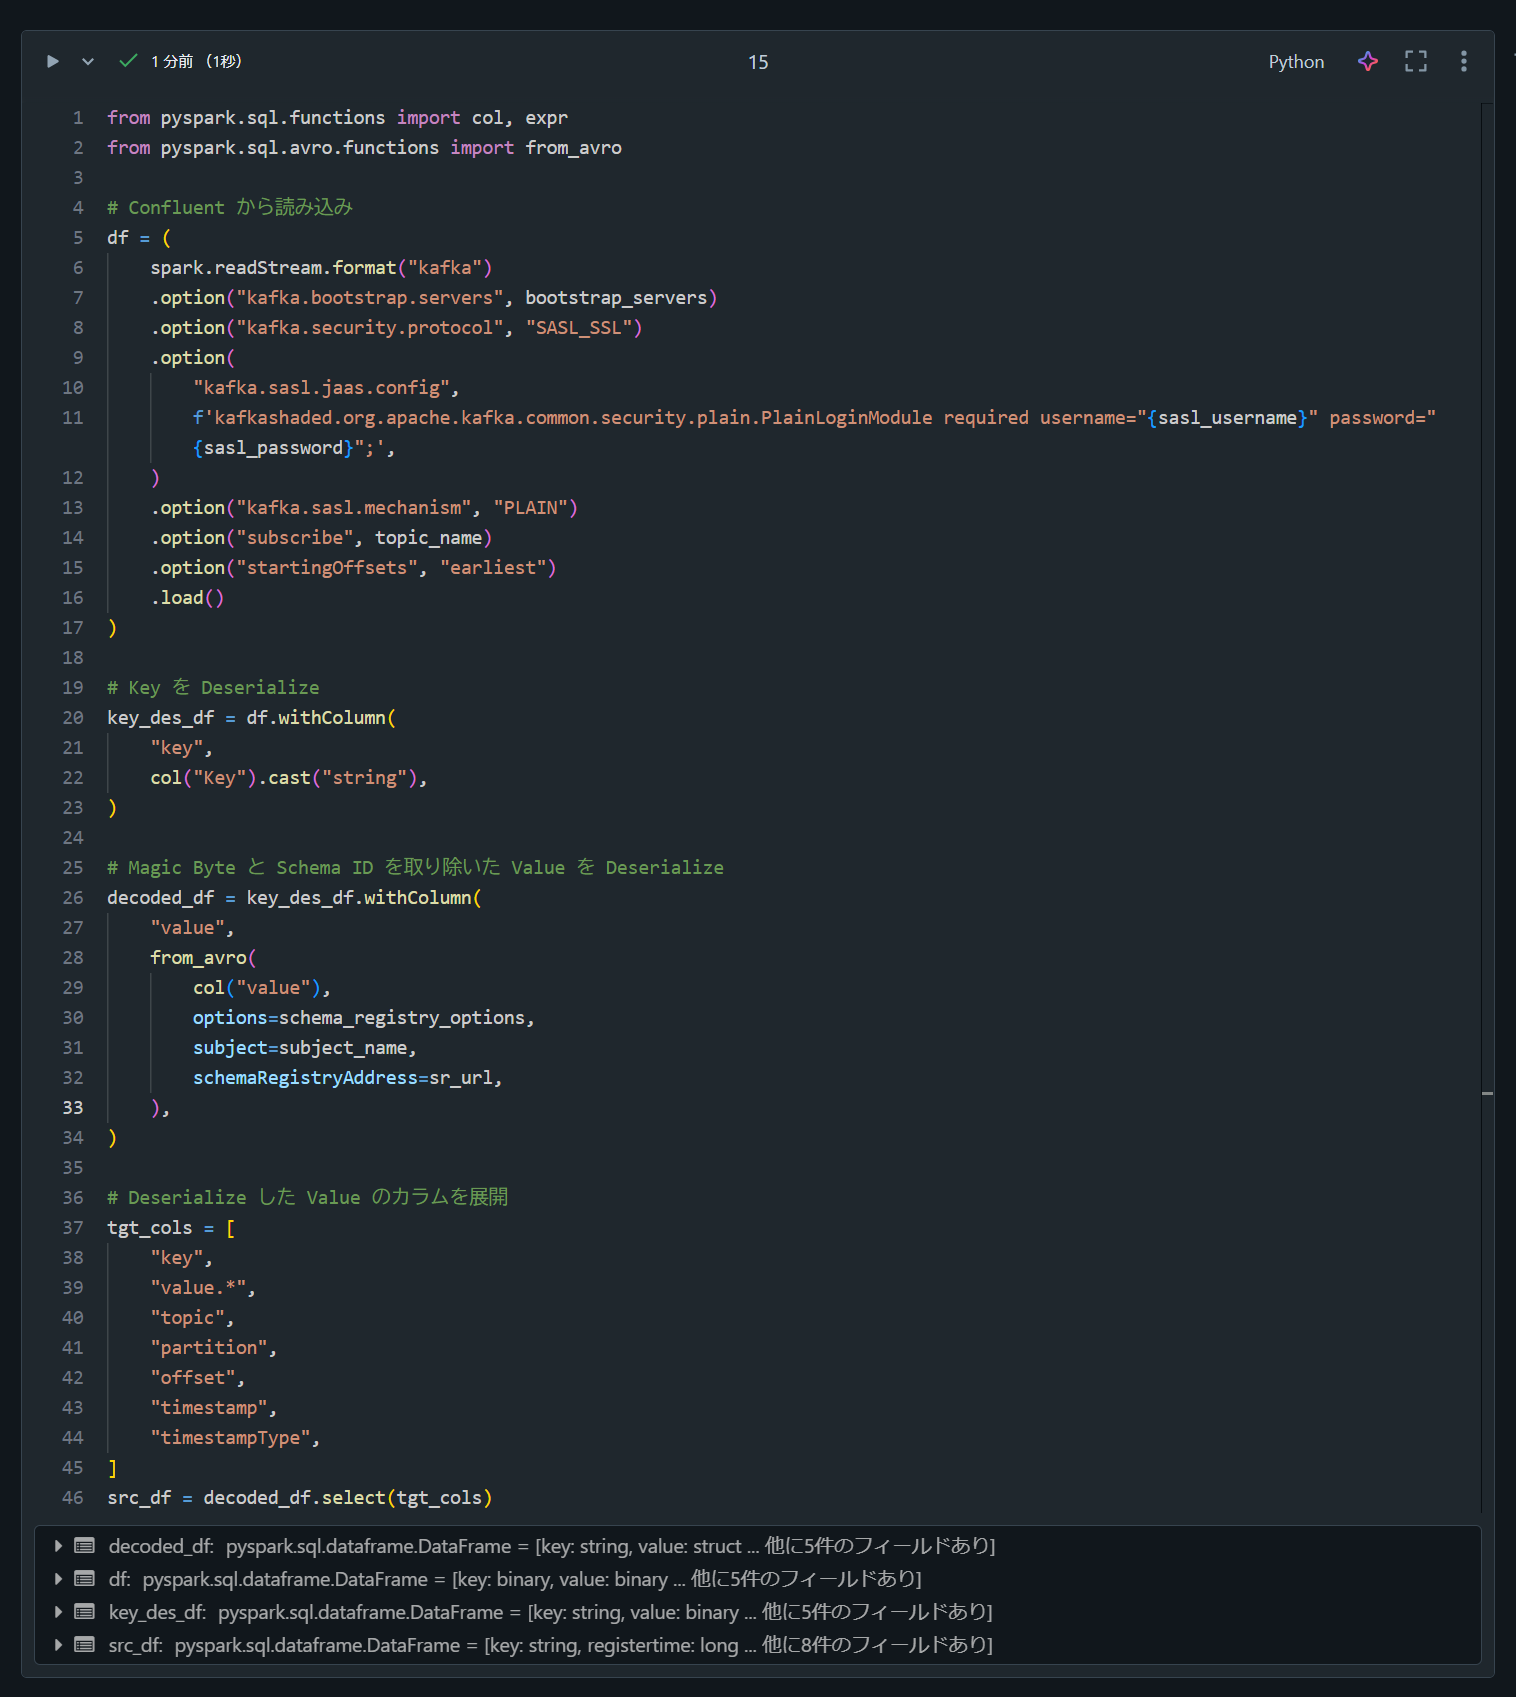Image resolution: width=1516 pixels, height=1697 pixels.
Task: Click the table icon beside key_des_df
Action: click(x=85, y=1612)
